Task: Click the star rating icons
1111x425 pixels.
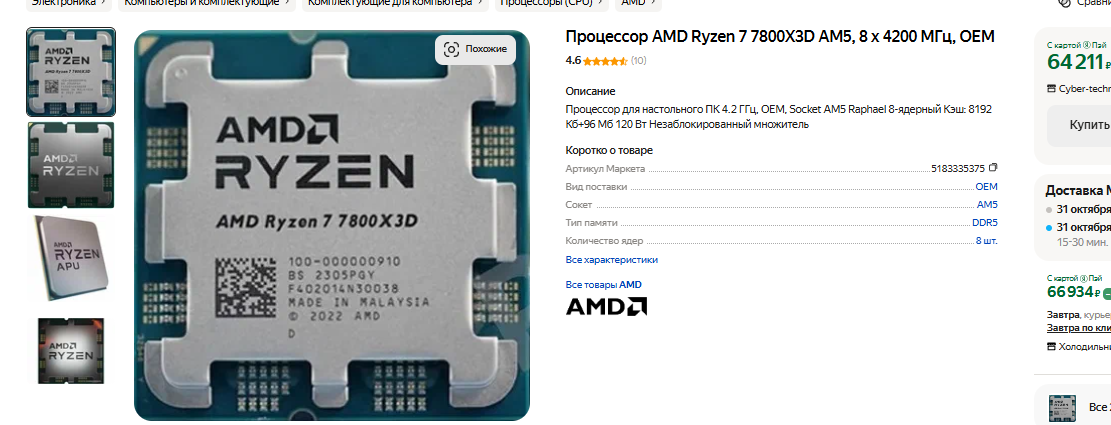Action: 605,61
